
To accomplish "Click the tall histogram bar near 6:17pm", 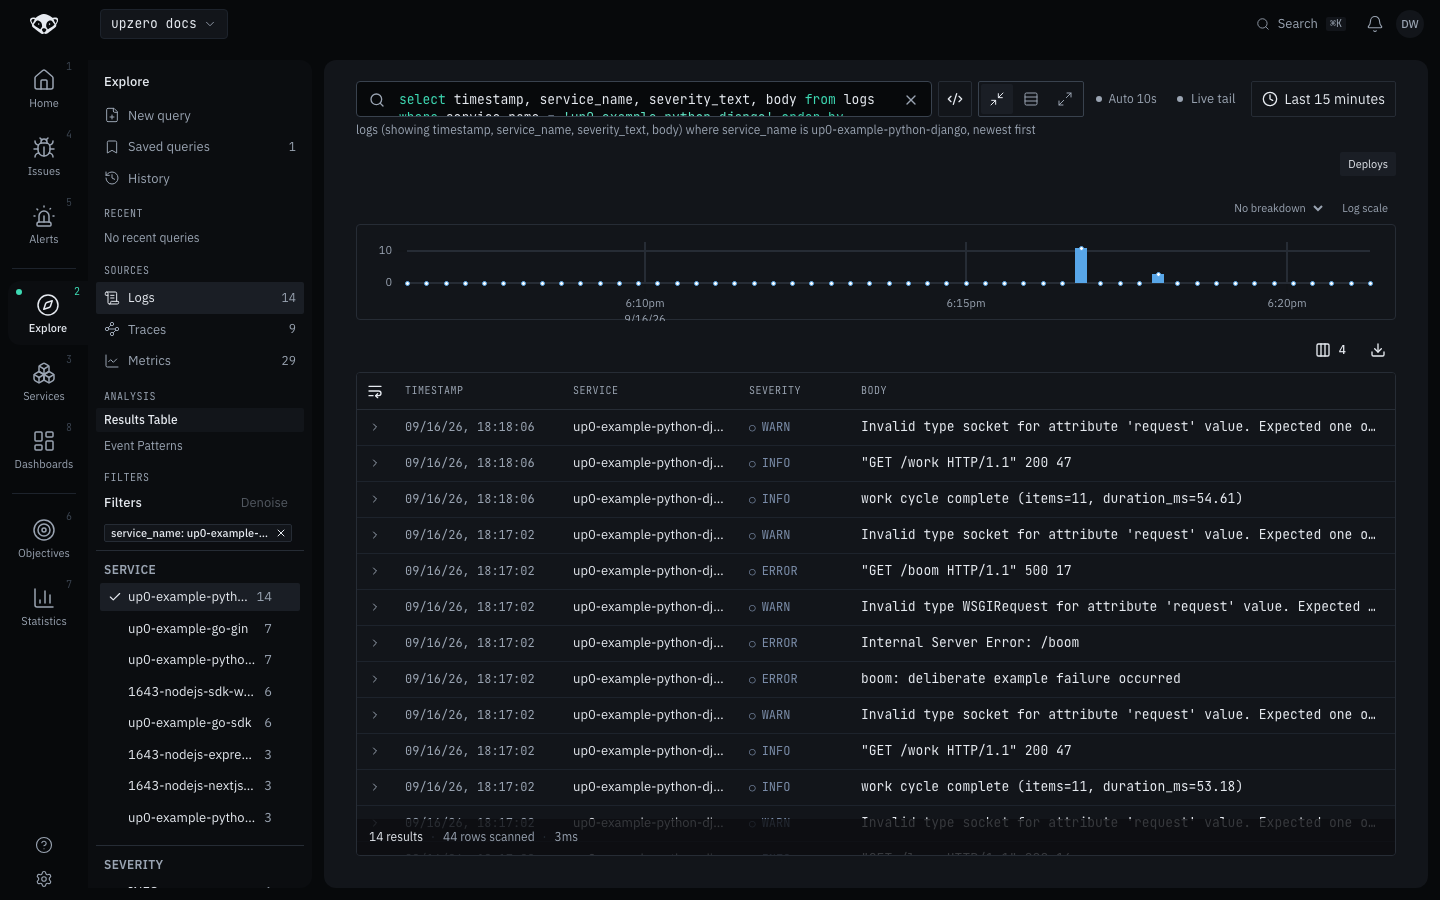I will pos(1081,265).
